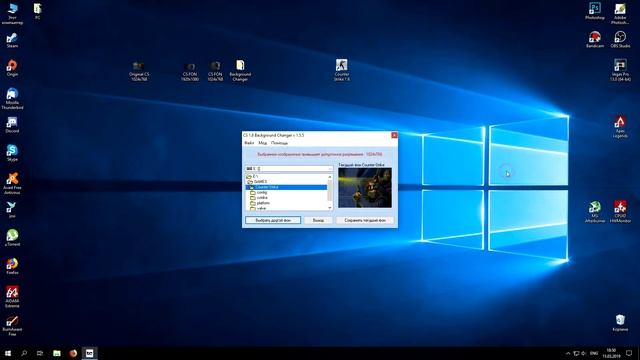Select the Mozilla Thunderbird desktop icon

(12, 99)
